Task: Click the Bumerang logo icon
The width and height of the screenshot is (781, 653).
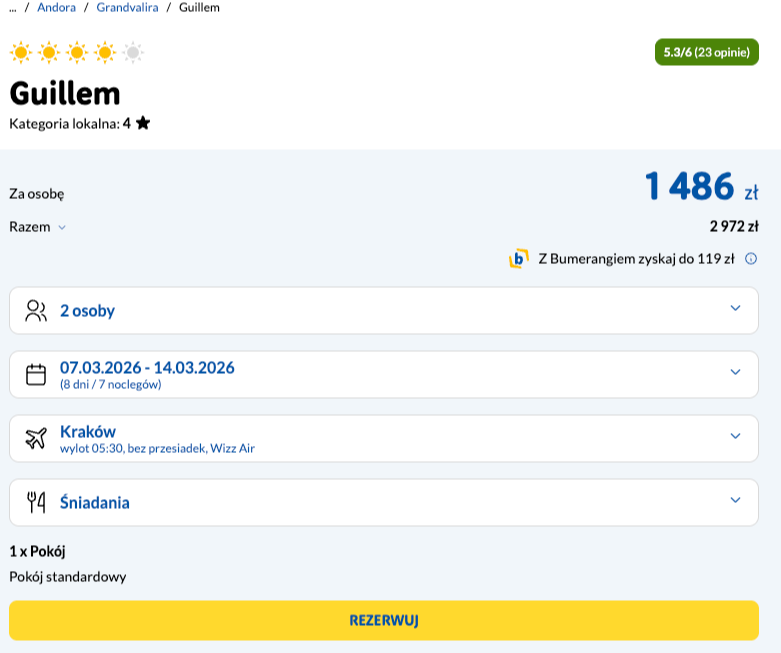Action: pos(518,259)
